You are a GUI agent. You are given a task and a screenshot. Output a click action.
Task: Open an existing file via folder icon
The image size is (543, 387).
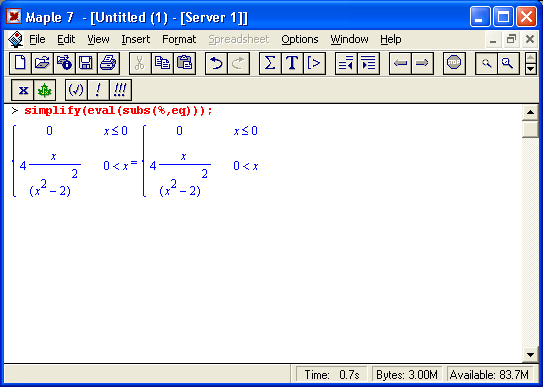(x=42, y=63)
